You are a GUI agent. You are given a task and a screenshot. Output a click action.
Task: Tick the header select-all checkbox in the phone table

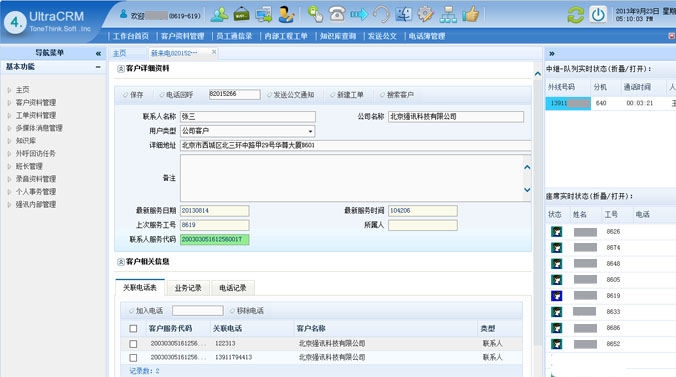point(133,329)
